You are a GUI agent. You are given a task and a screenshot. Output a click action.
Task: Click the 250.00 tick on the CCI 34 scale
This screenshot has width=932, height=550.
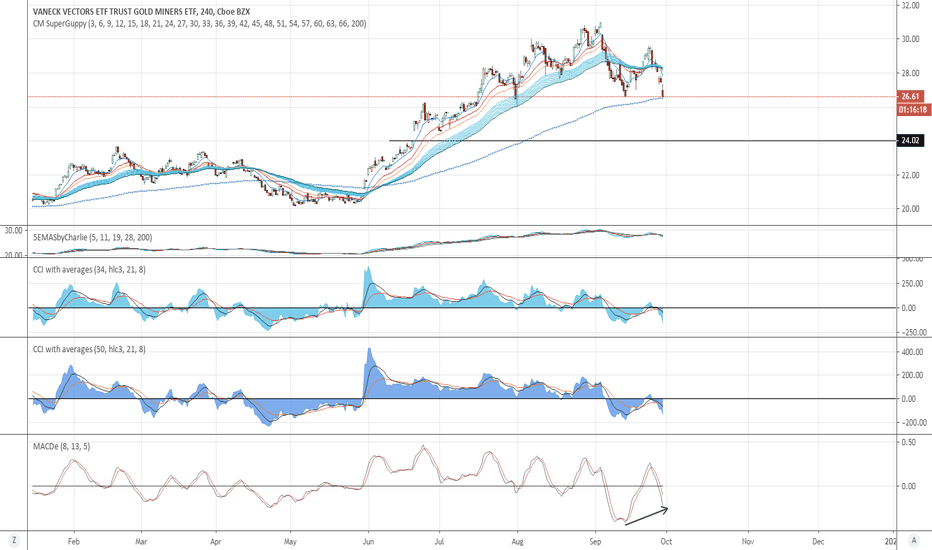tap(912, 284)
